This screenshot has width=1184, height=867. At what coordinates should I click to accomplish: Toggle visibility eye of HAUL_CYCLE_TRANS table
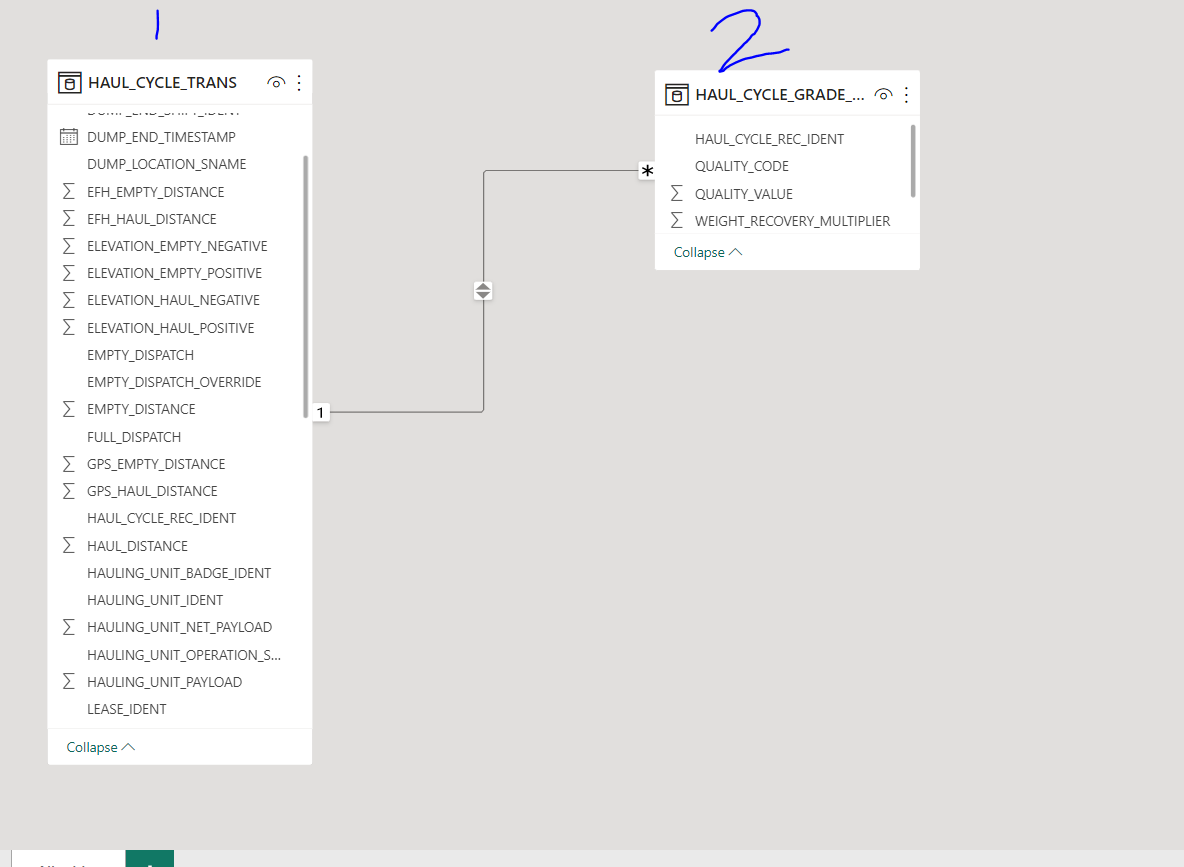pyautogui.click(x=276, y=82)
